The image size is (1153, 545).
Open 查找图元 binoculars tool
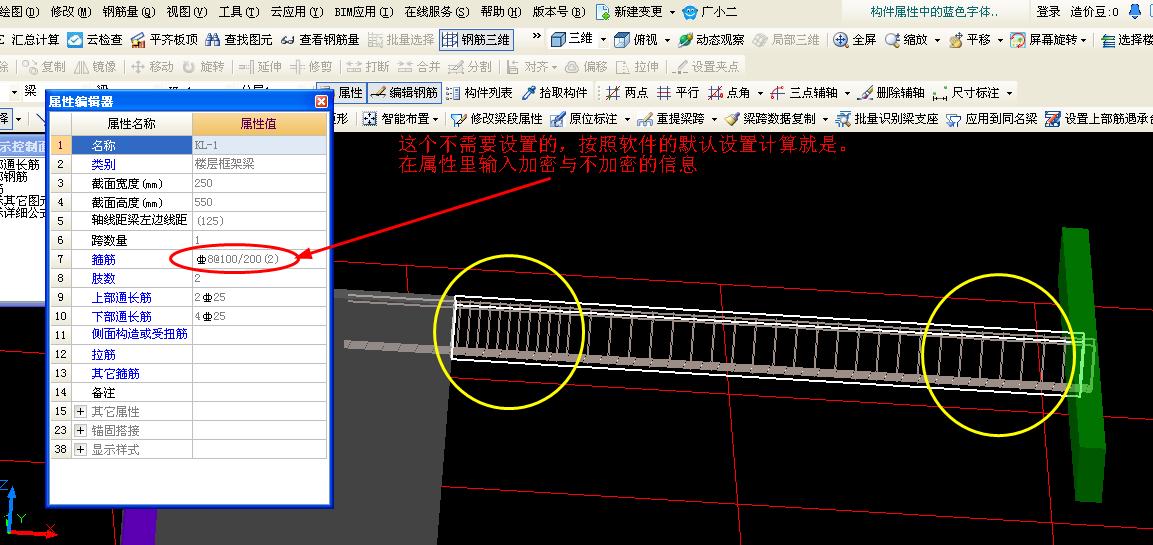(x=239, y=40)
